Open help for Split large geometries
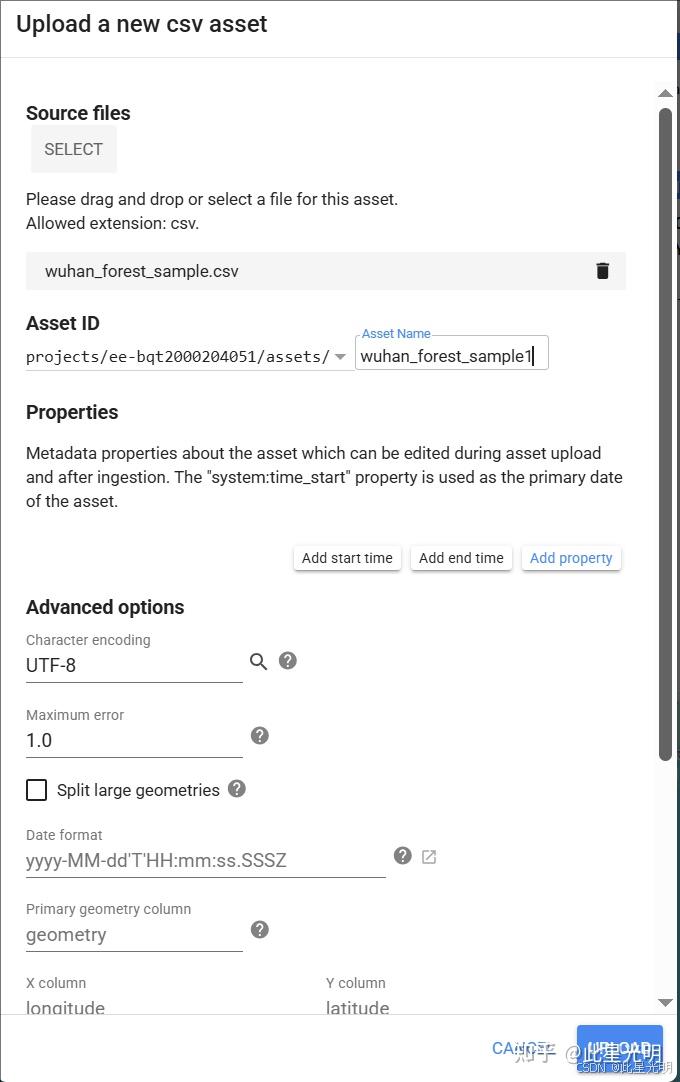 point(237,788)
